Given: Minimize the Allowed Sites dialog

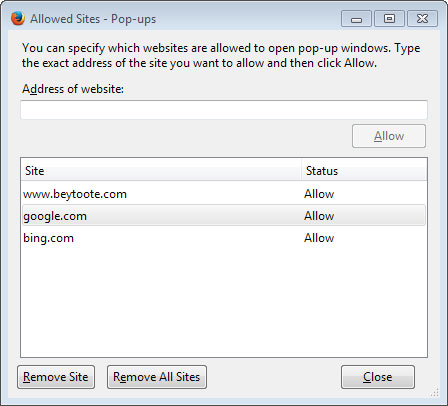Looking at the screenshot, I should coord(356,19).
